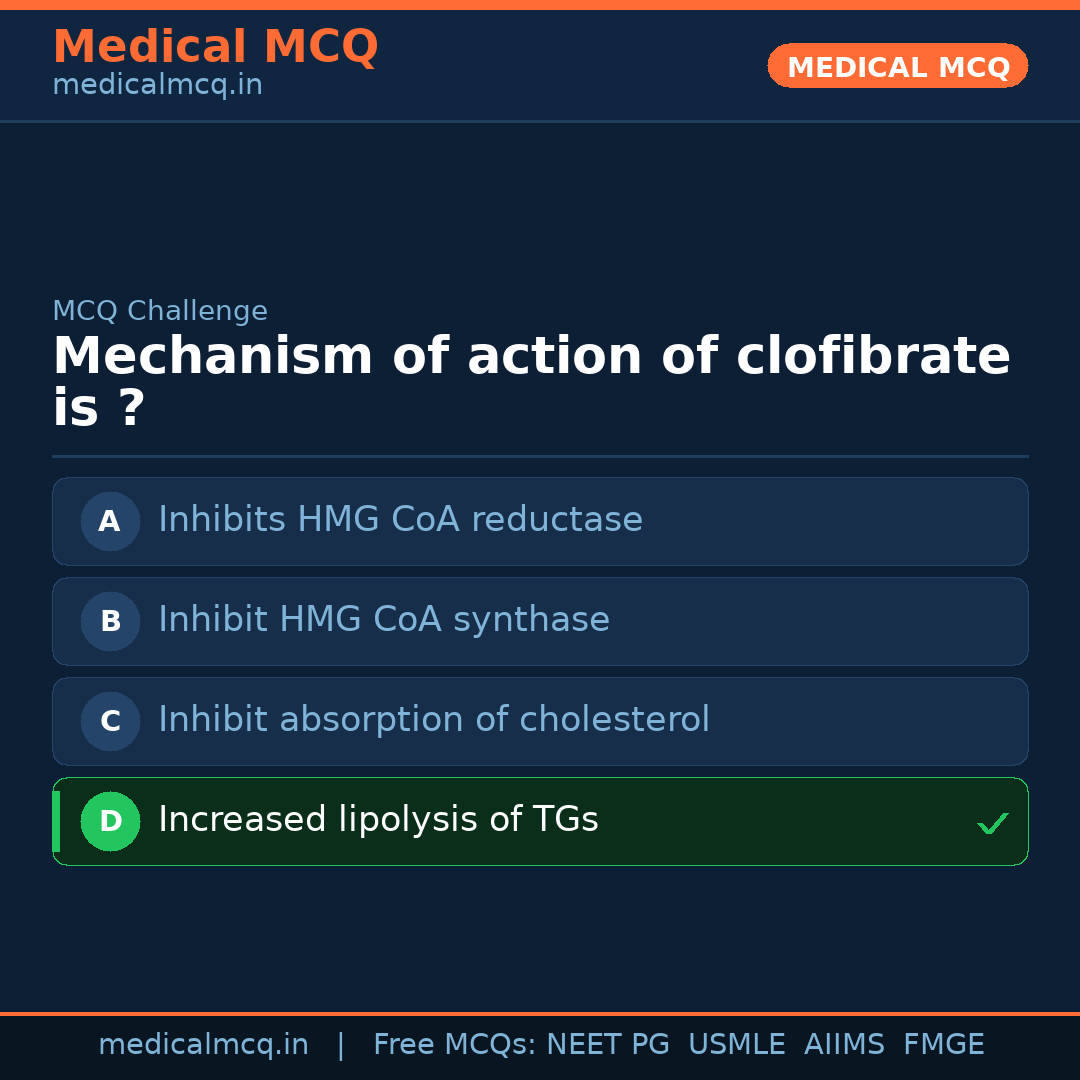
Task: Click the green D letter circle
Action: click(110, 821)
